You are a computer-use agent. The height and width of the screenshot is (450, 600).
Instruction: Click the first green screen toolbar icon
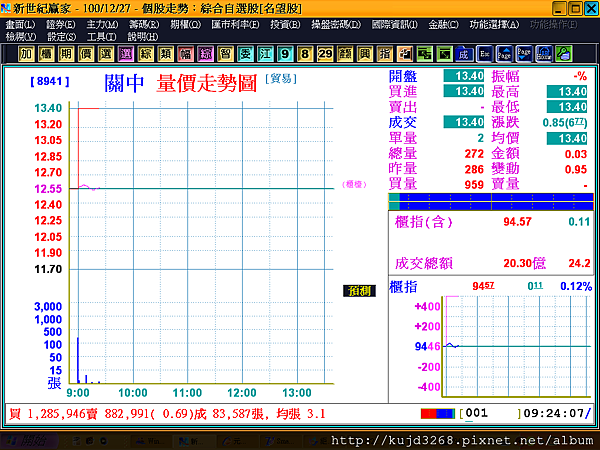tap(424, 54)
